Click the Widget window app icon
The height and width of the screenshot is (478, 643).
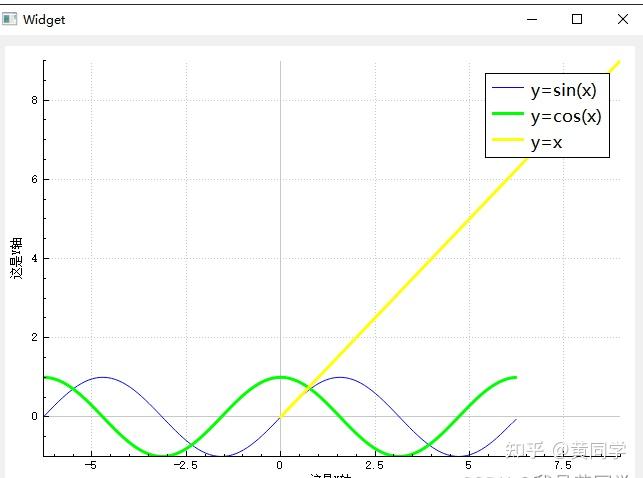(9, 19)
